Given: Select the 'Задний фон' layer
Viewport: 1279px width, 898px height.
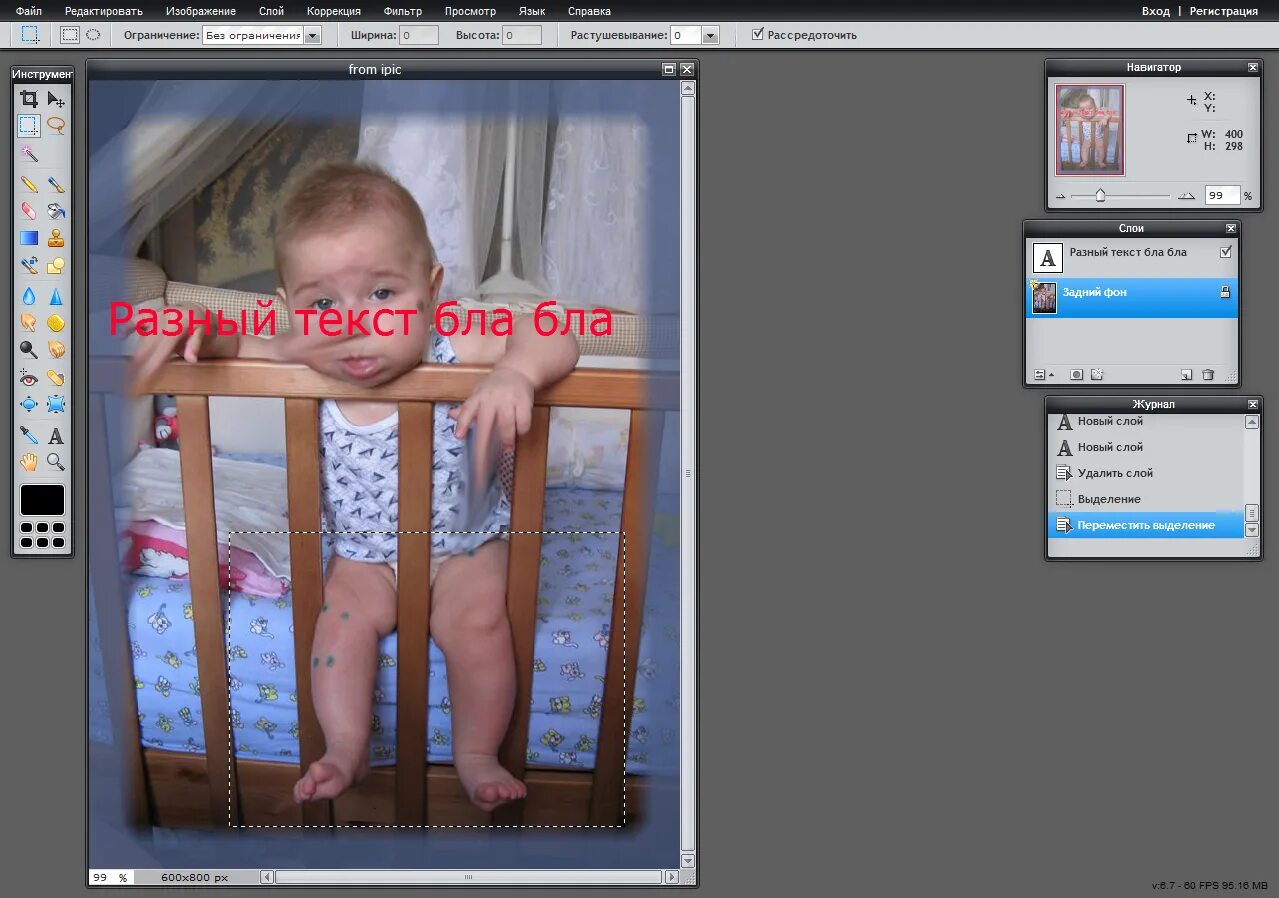Looking at the screenshot, I should point(1132,298).
